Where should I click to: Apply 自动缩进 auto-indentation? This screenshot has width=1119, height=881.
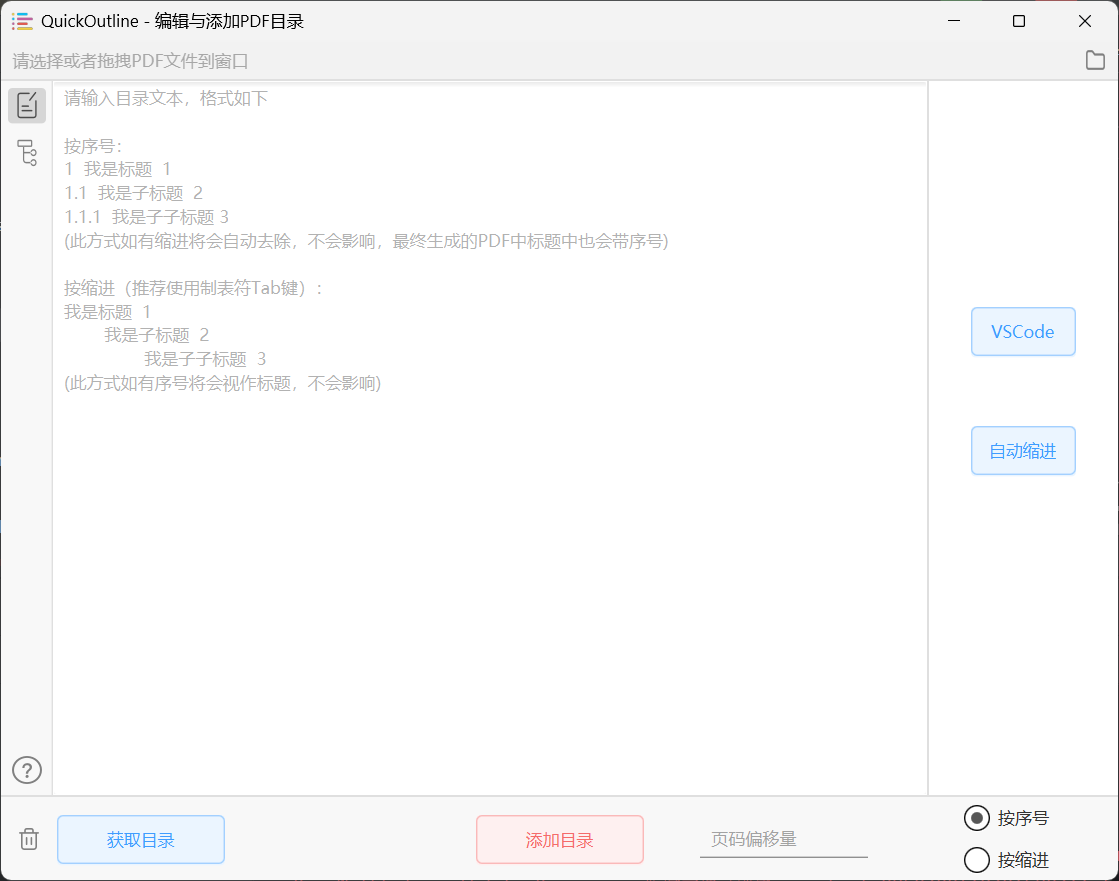1023,450
